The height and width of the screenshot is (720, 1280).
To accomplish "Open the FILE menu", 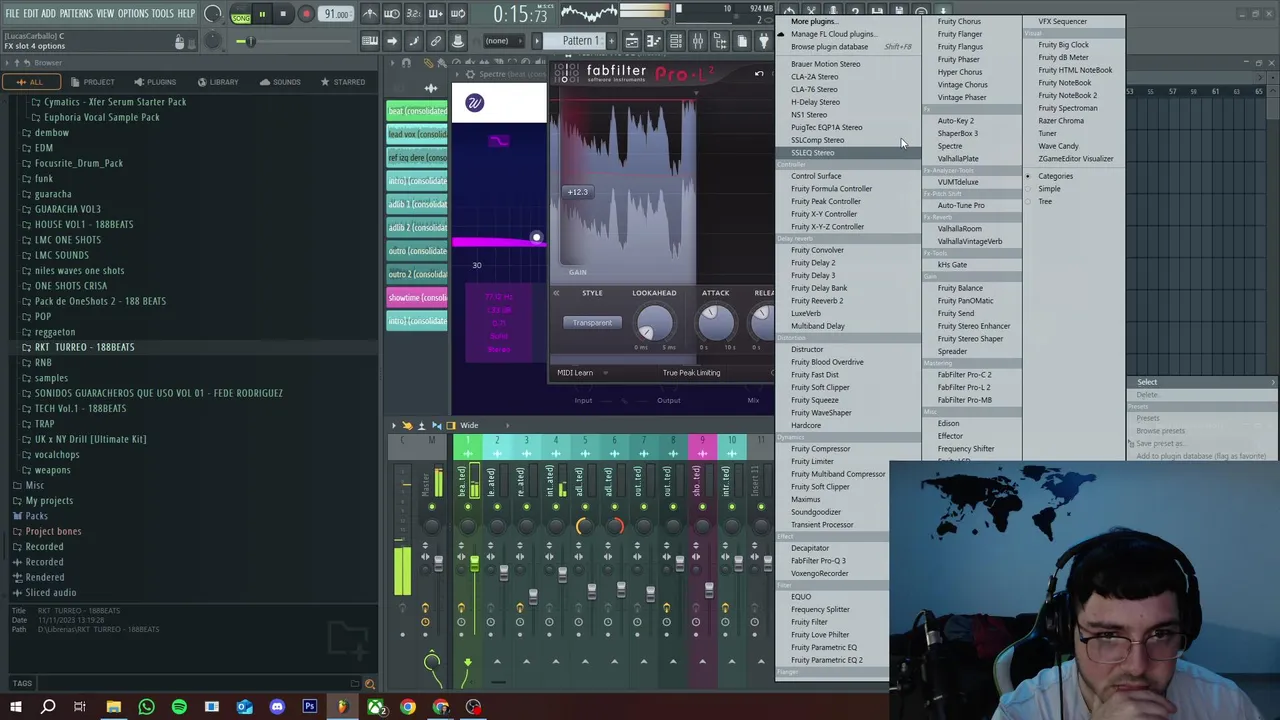I will (12, 13).
